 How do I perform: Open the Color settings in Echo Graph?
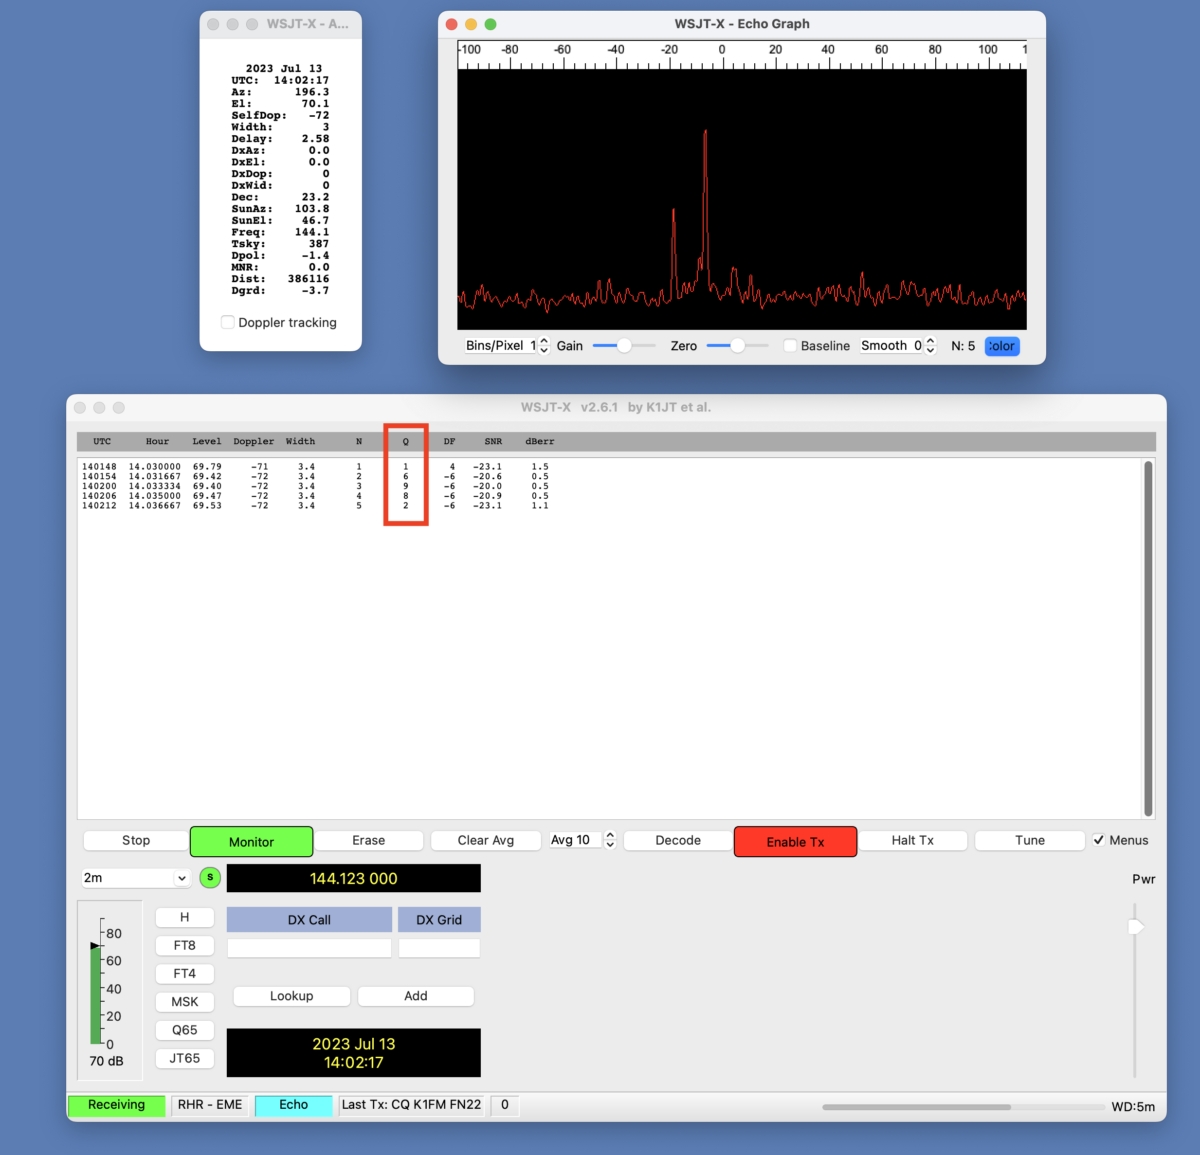(x=1001, y=346)
